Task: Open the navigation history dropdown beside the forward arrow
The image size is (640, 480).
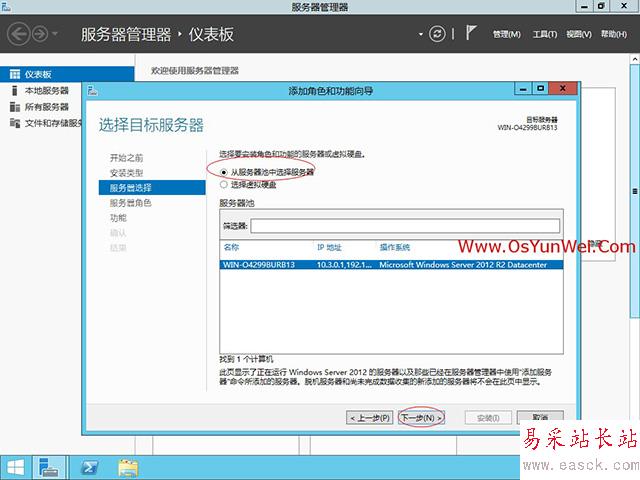Action: click(x=55, y=33)
